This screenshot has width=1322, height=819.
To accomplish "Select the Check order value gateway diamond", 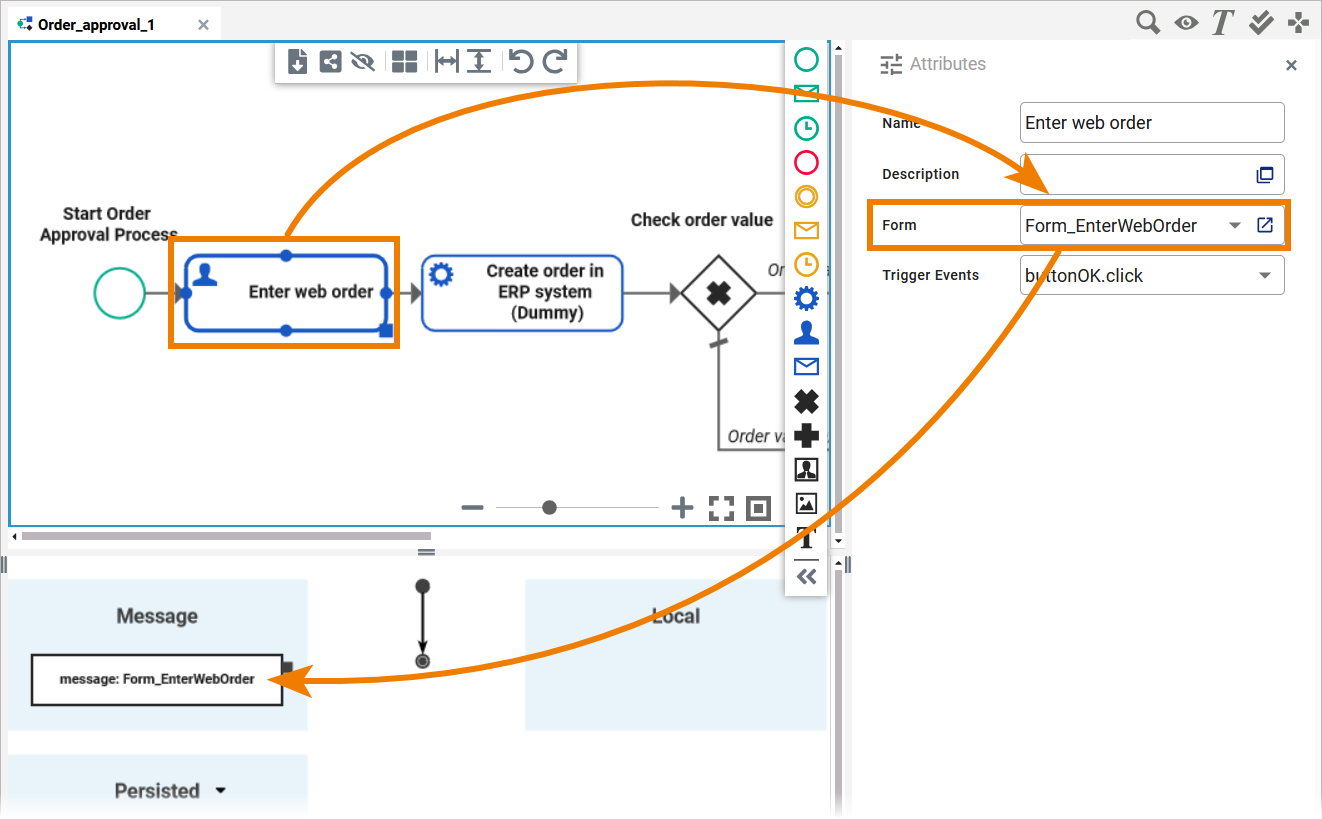I will tap(717, 292).
